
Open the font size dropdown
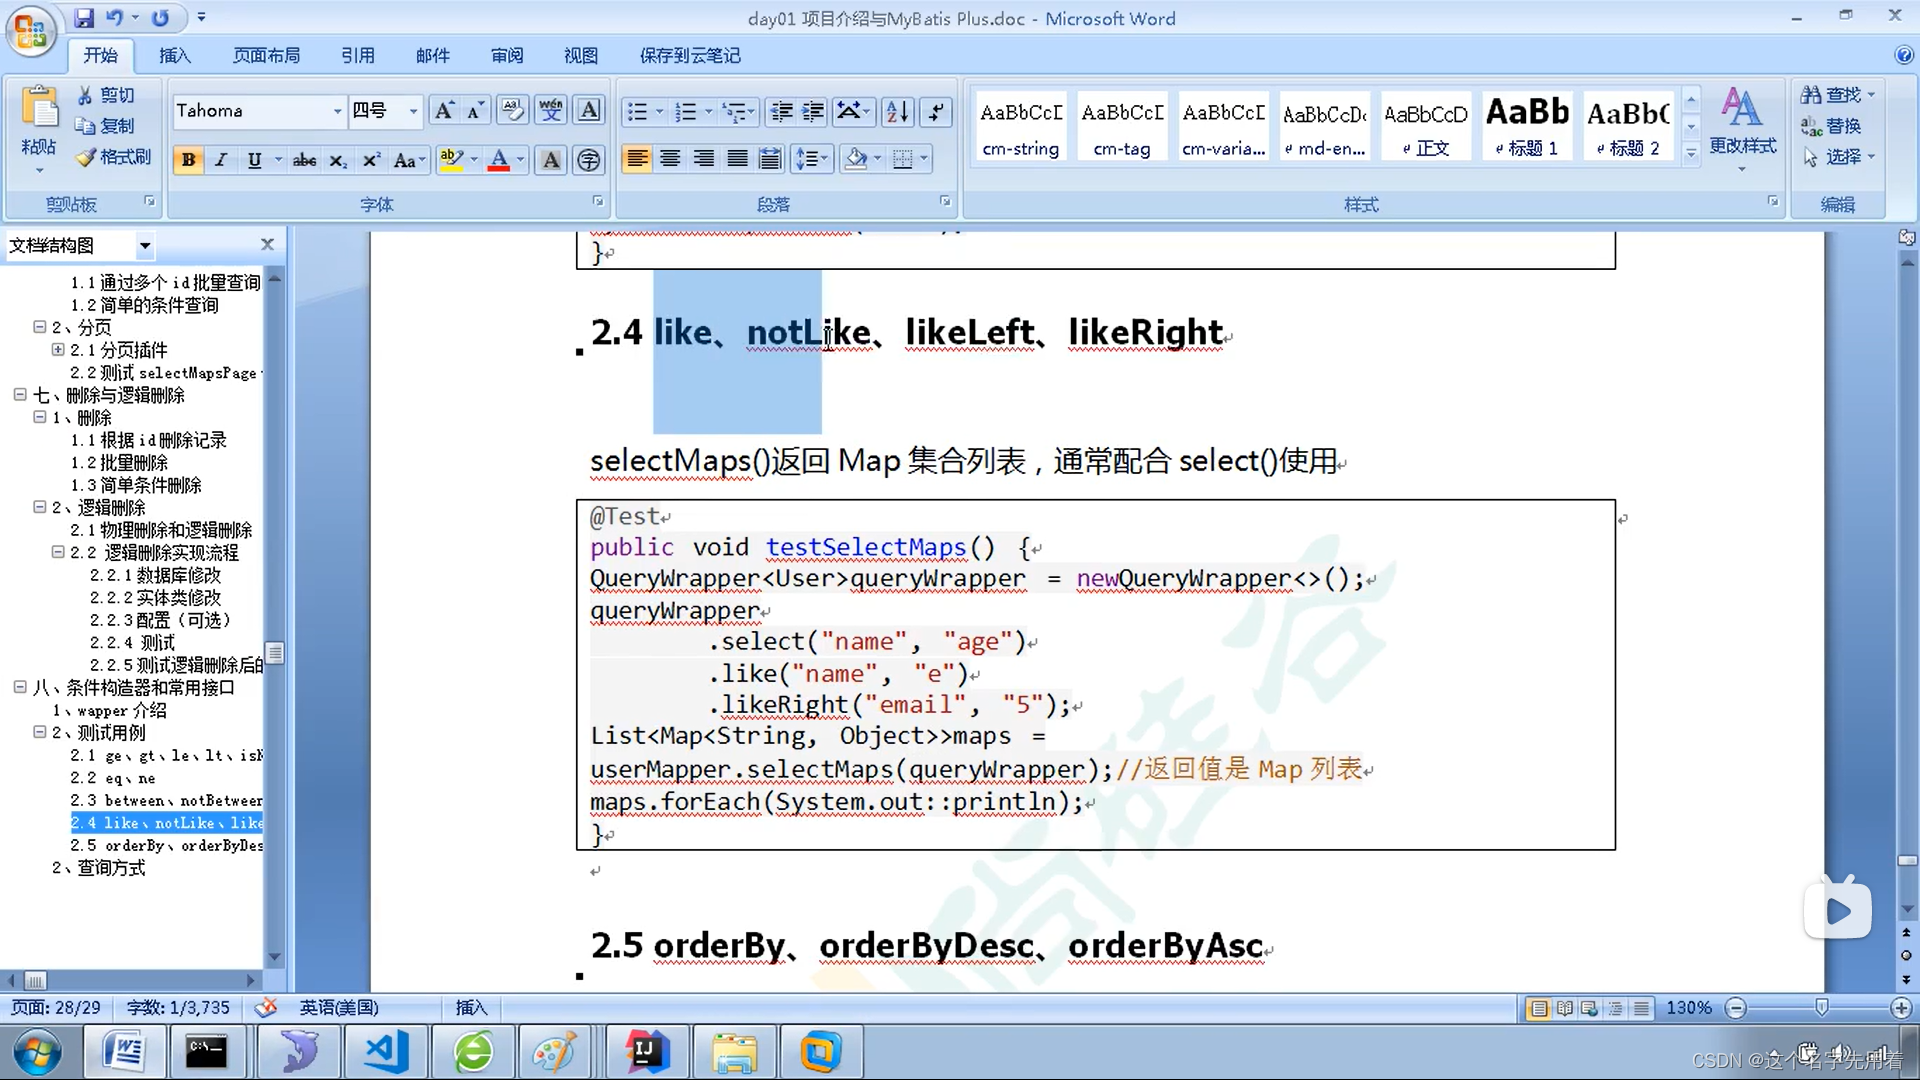click(413, 111)
